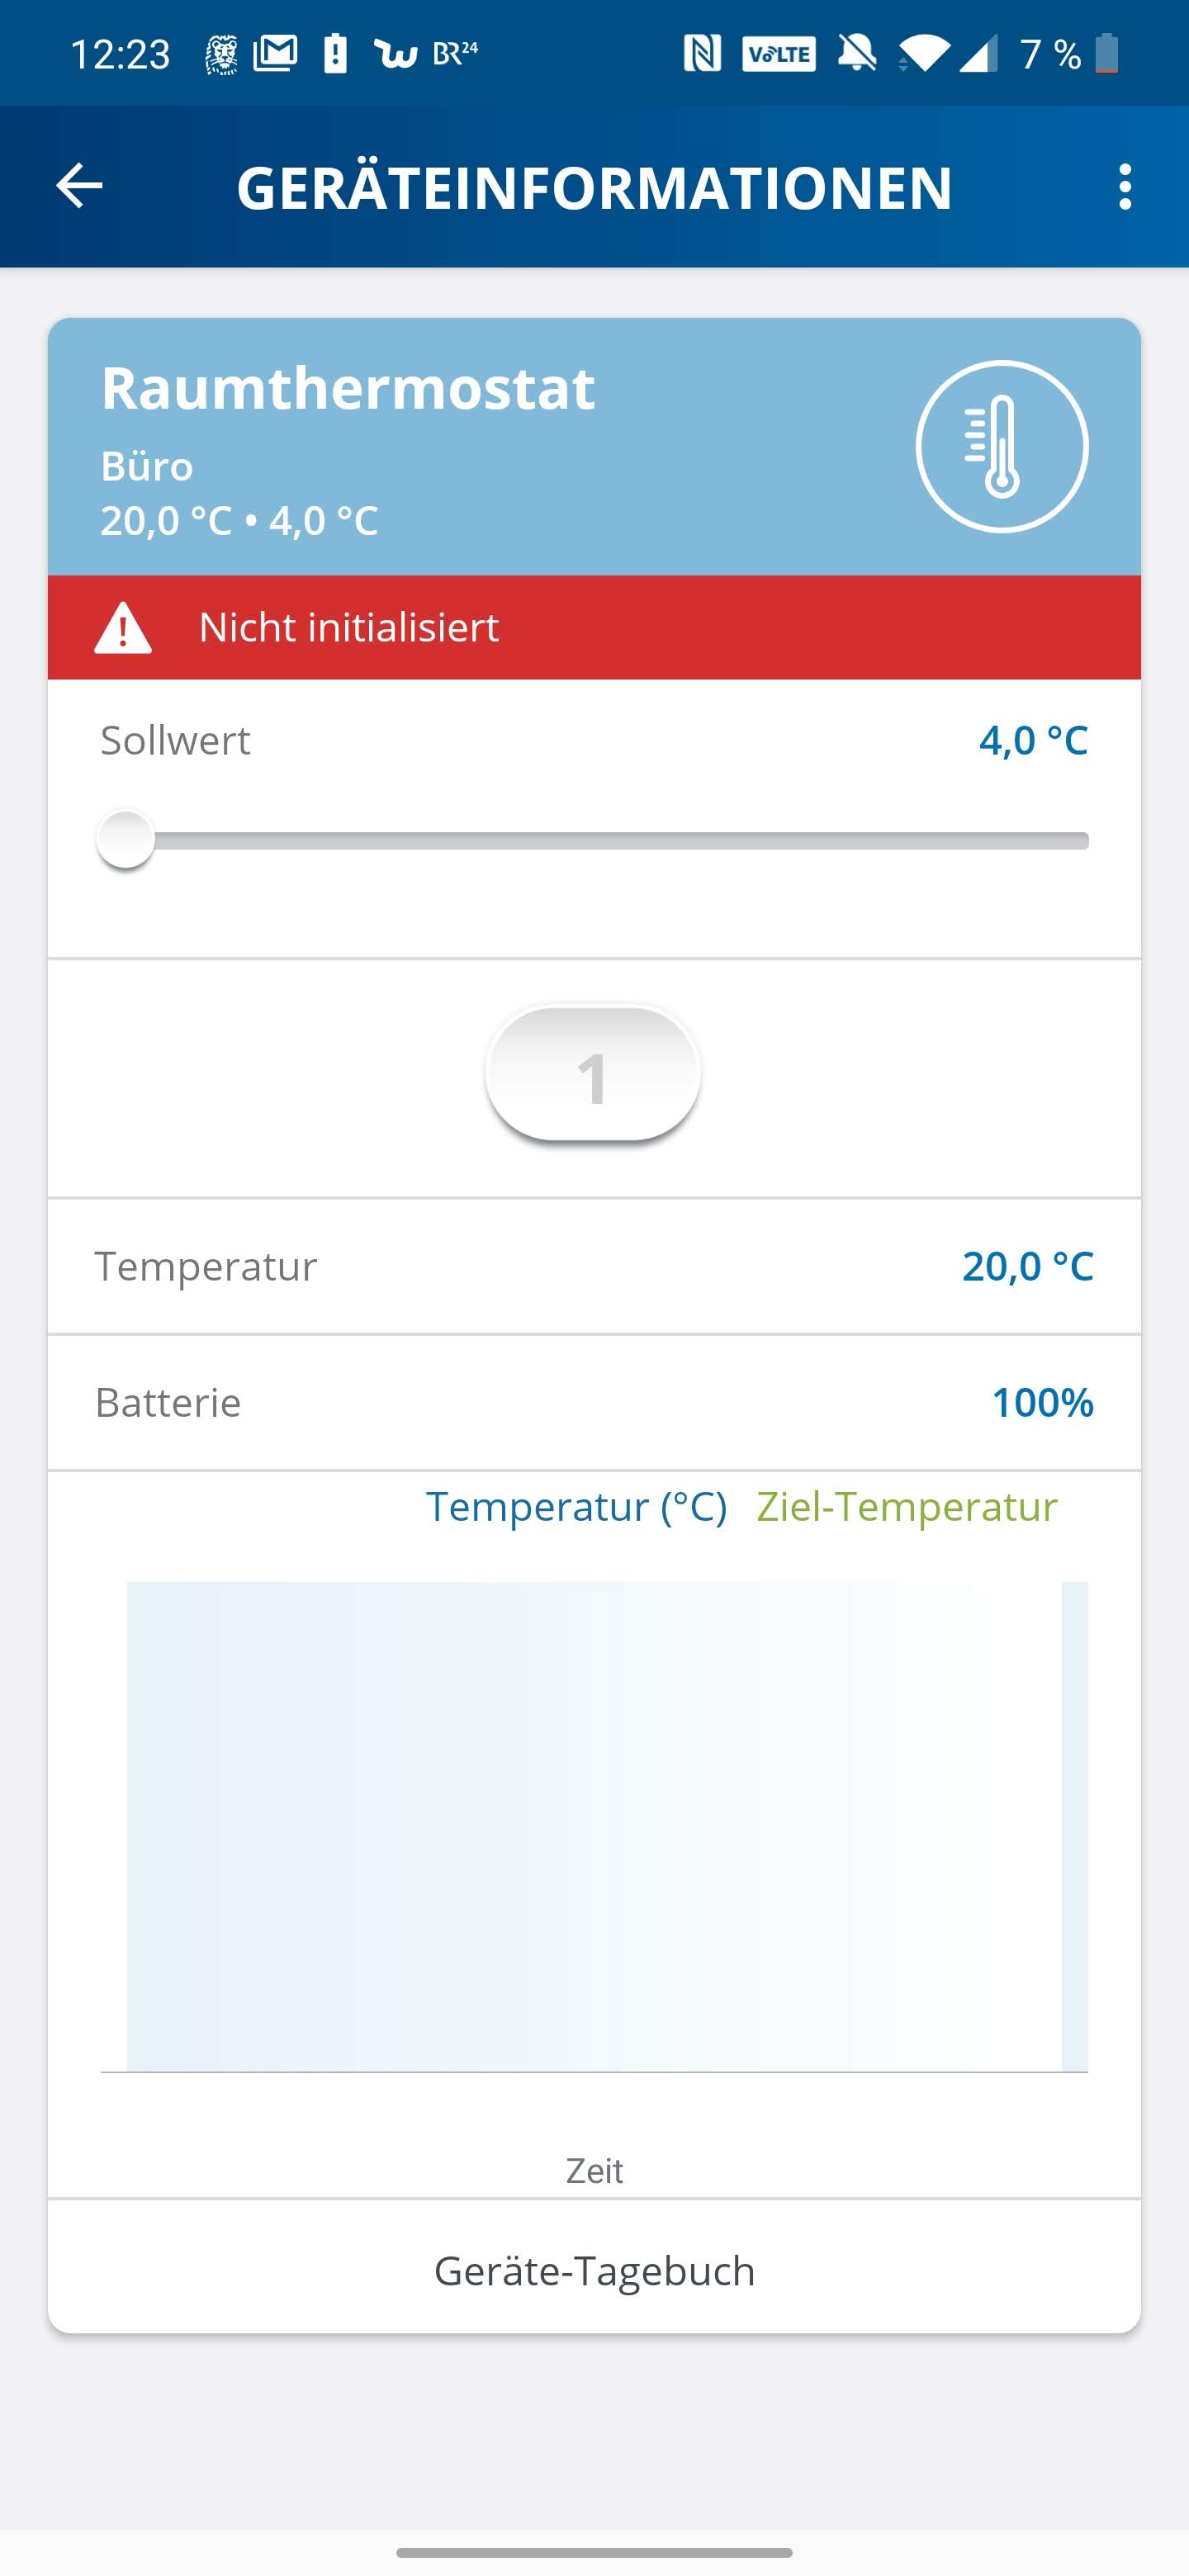This screenshot has height=2576, width=1189.
Task: Toggle the oval button labeled 1
Action: (x=593, y=1074)
